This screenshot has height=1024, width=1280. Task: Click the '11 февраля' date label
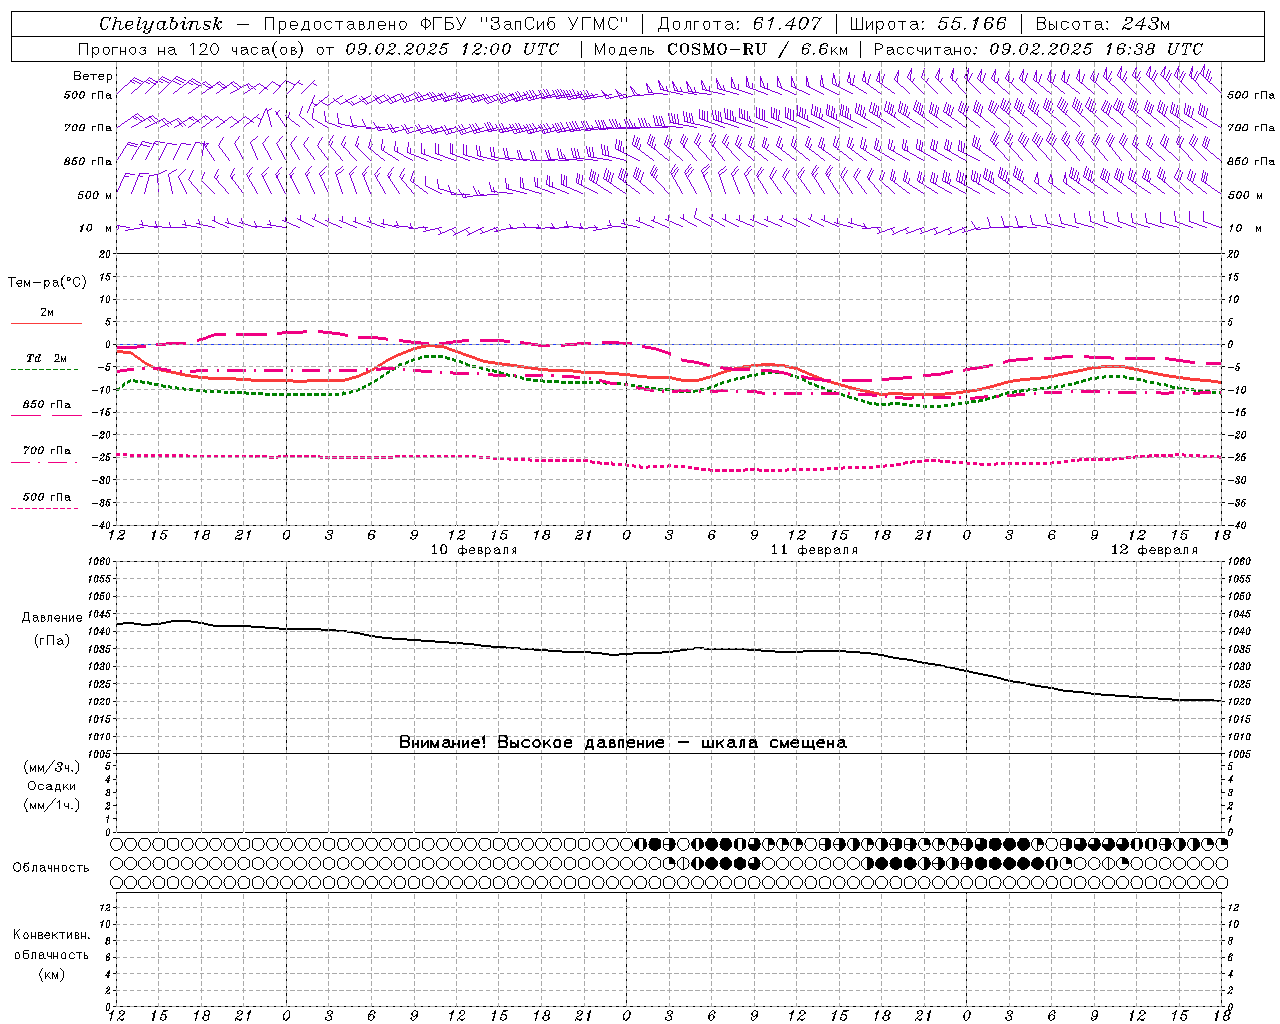(814, 550)
